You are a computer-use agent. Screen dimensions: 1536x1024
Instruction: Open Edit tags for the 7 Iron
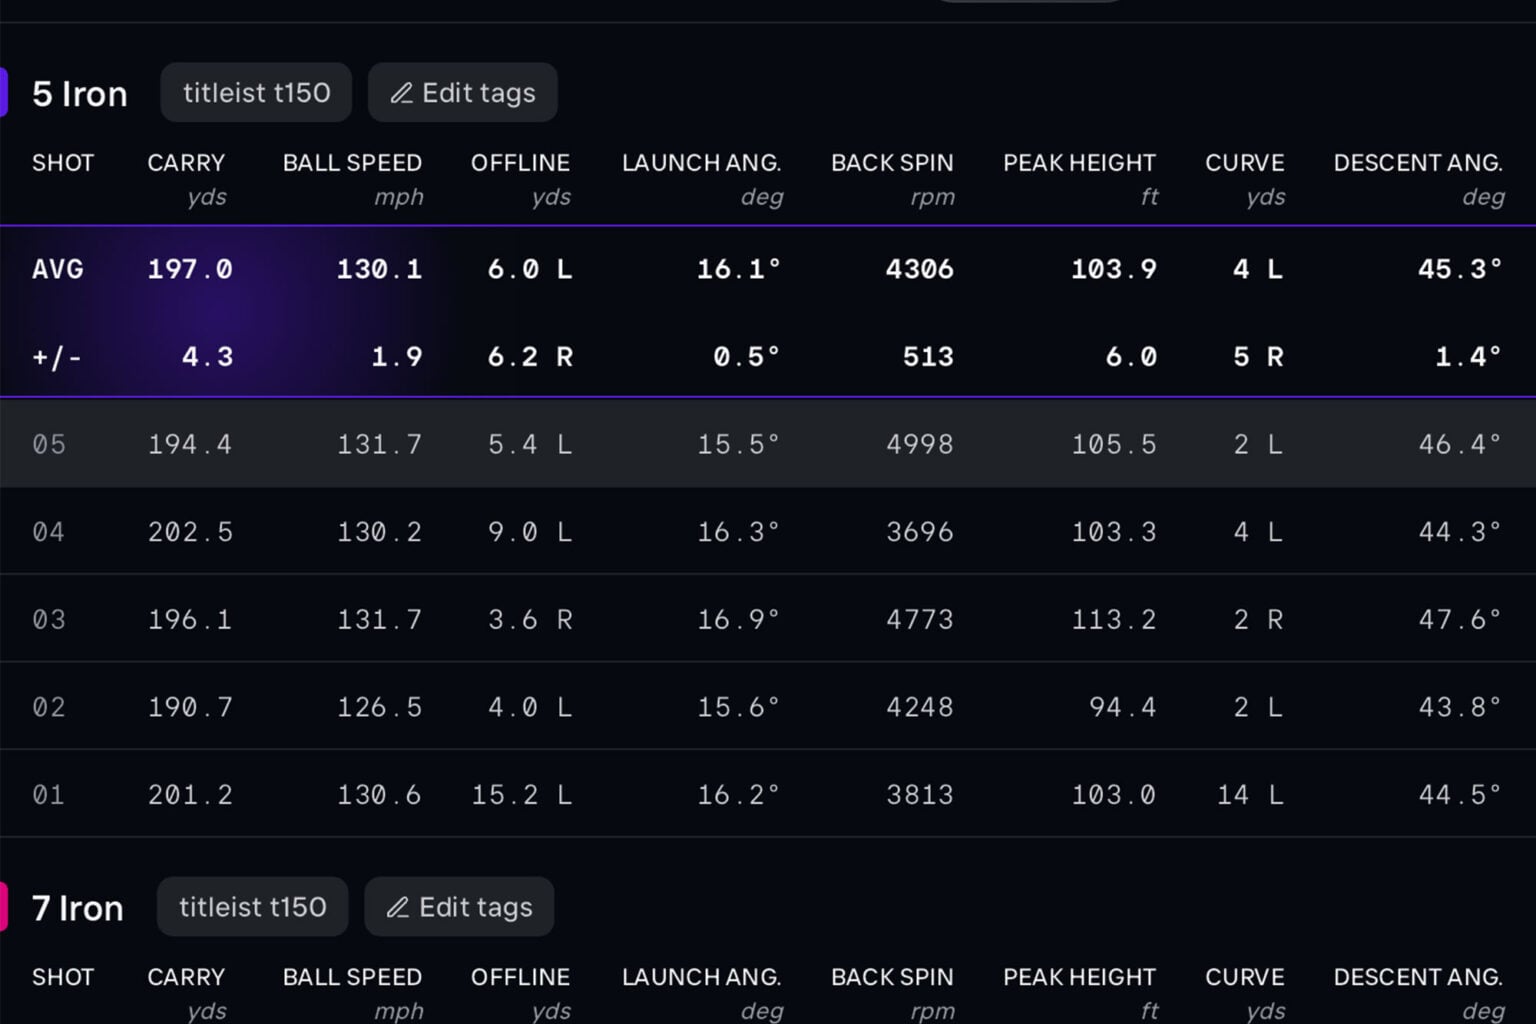point(459,907)
